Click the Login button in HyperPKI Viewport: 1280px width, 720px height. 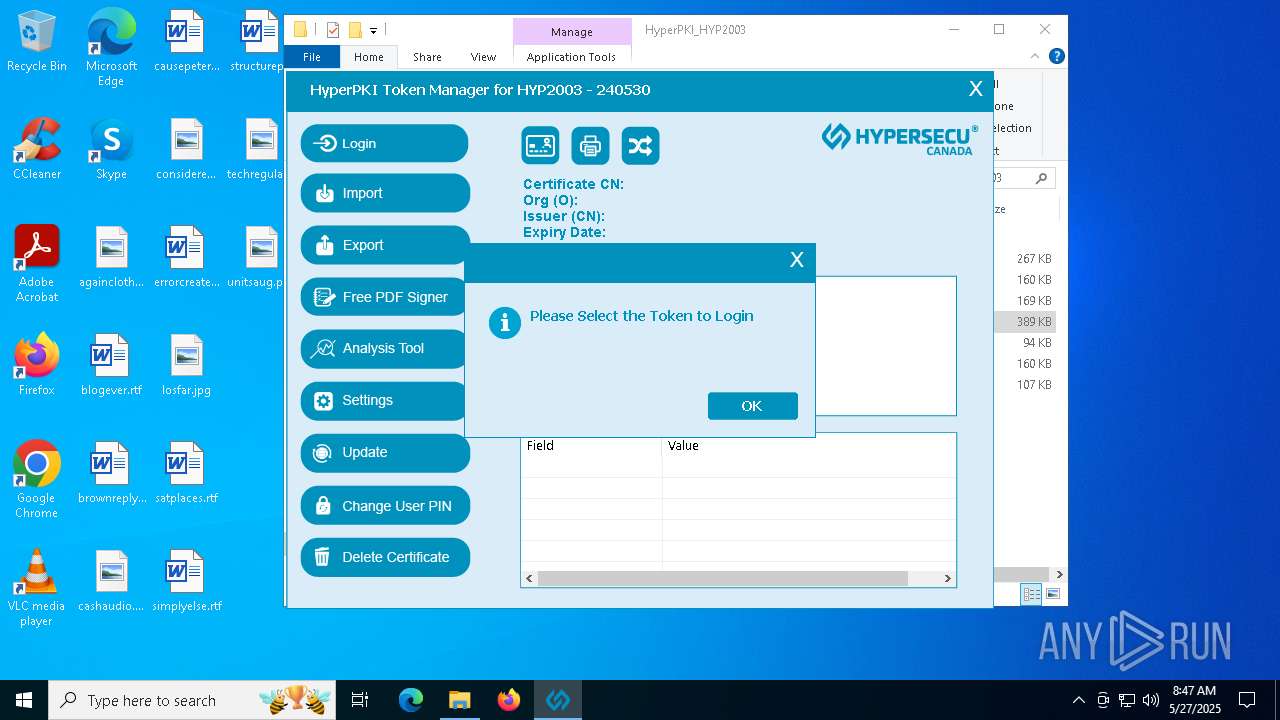tap(384, 143)
